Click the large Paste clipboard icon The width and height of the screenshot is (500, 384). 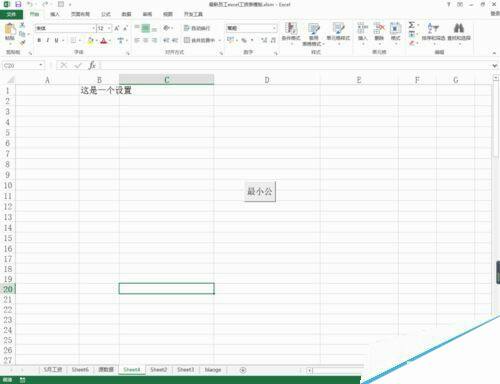pyautogui.click(x=10, y=29)
